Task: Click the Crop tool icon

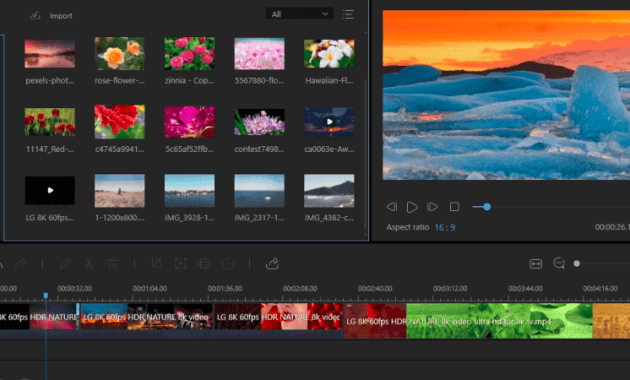Action: coord(156,264)
